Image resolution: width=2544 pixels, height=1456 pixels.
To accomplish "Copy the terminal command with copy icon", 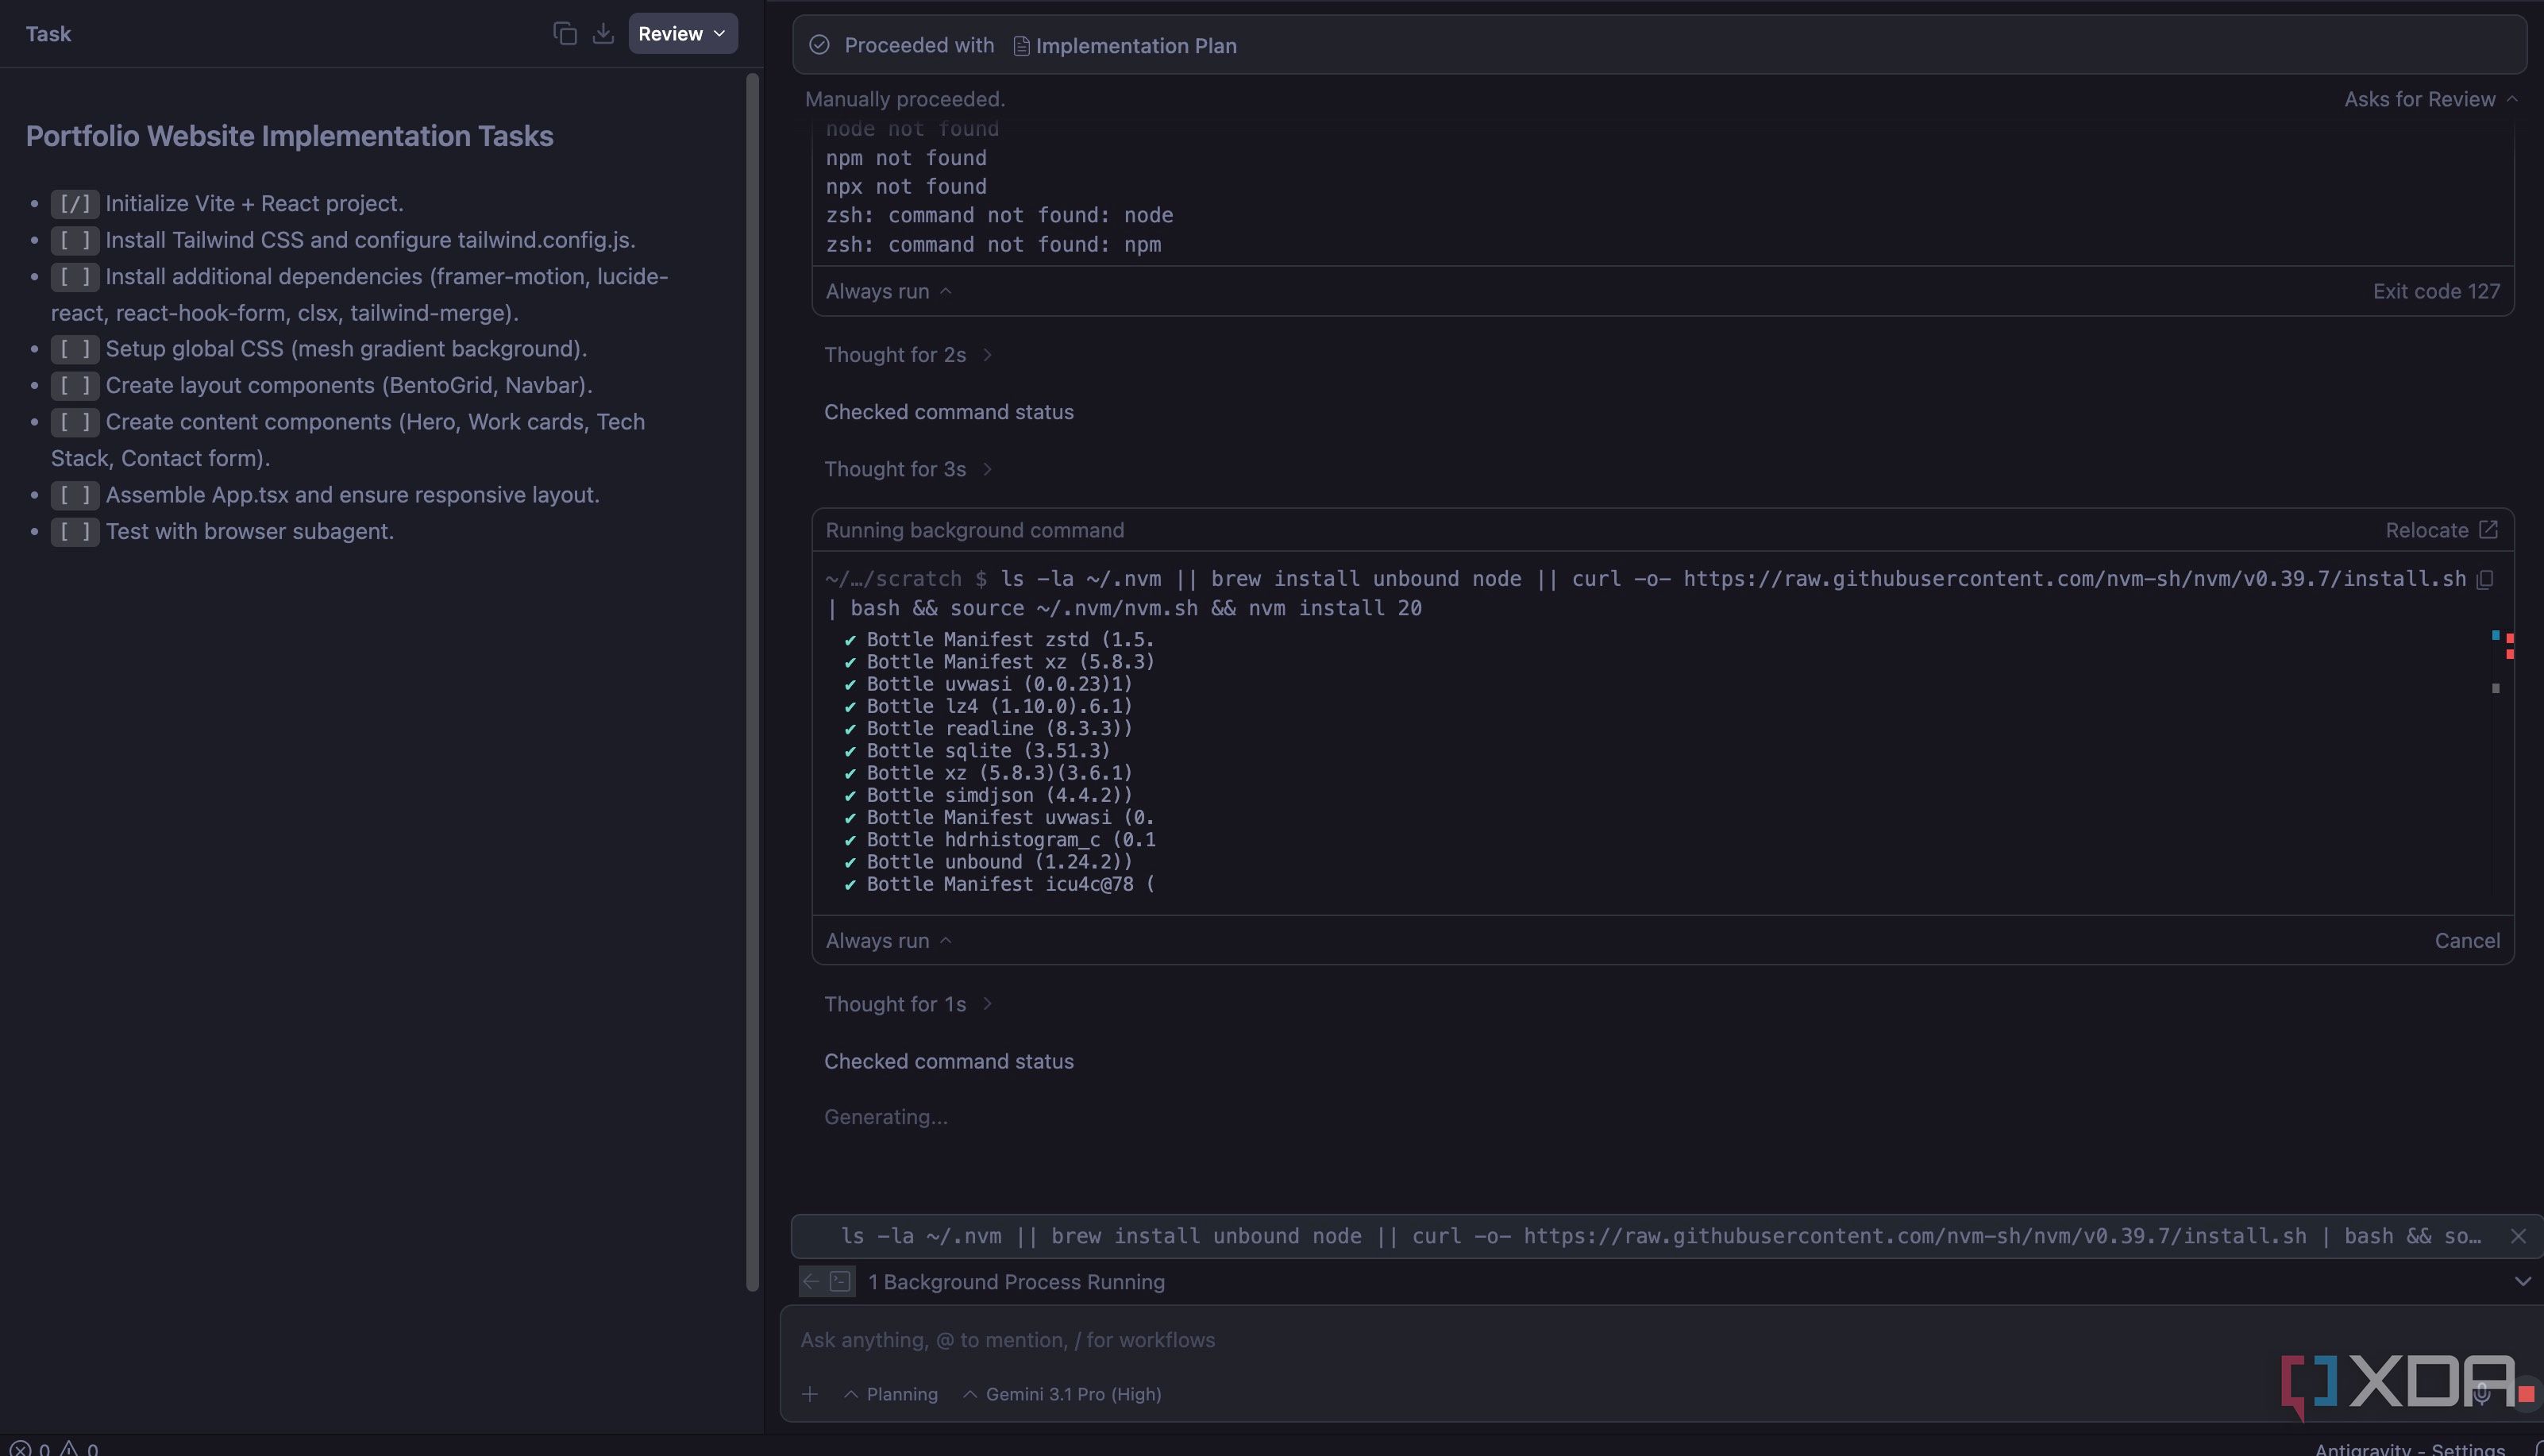I will [x=2485, y=579].
